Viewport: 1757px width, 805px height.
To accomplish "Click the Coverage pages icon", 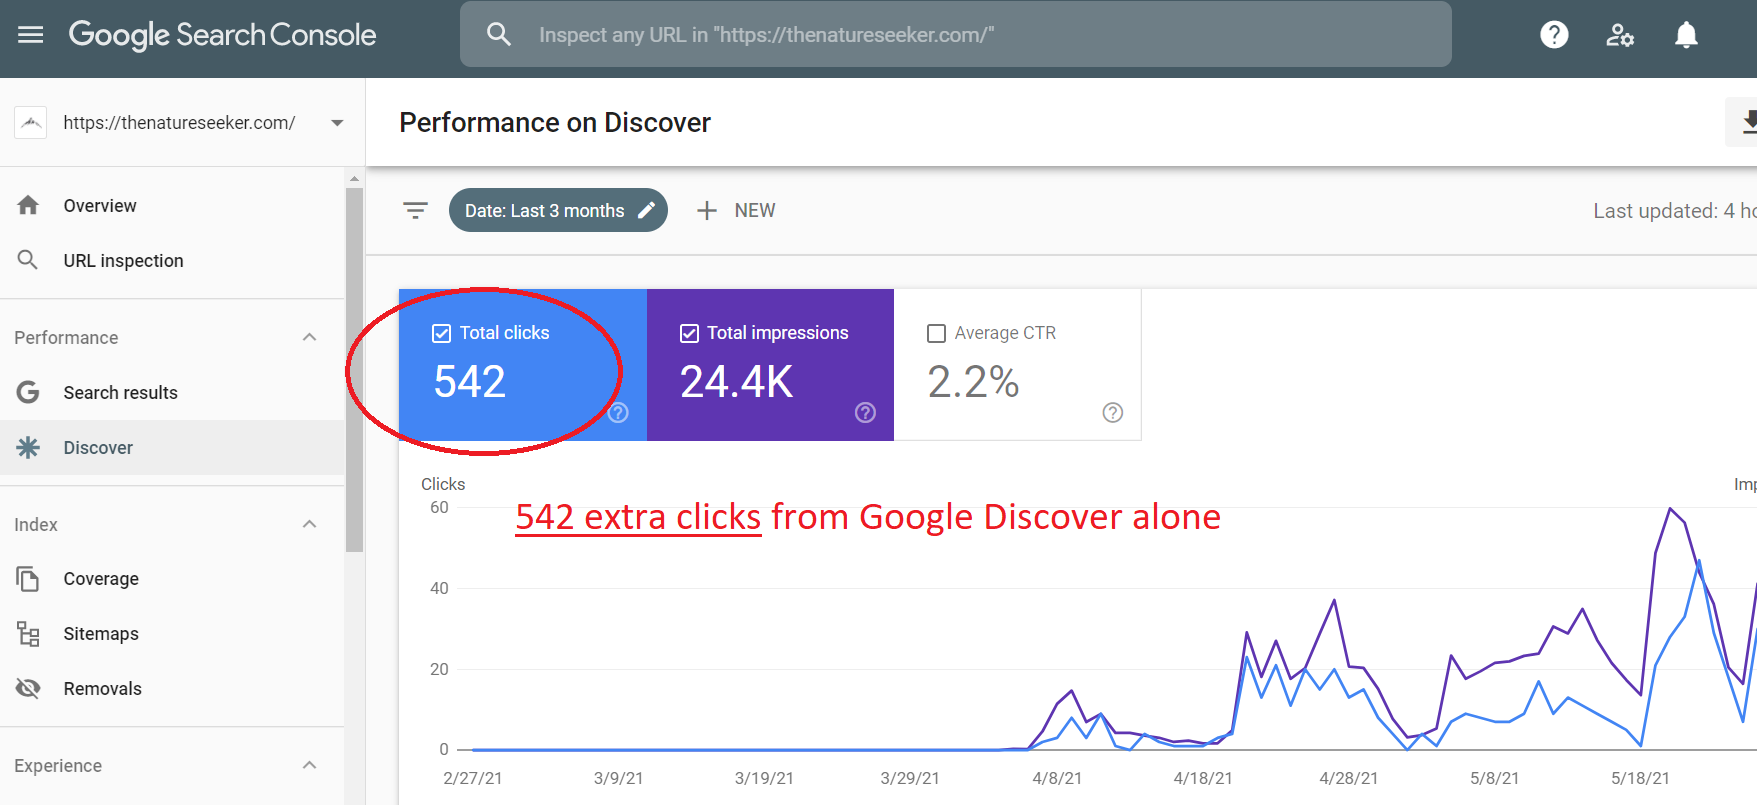I will coord(28,578).
